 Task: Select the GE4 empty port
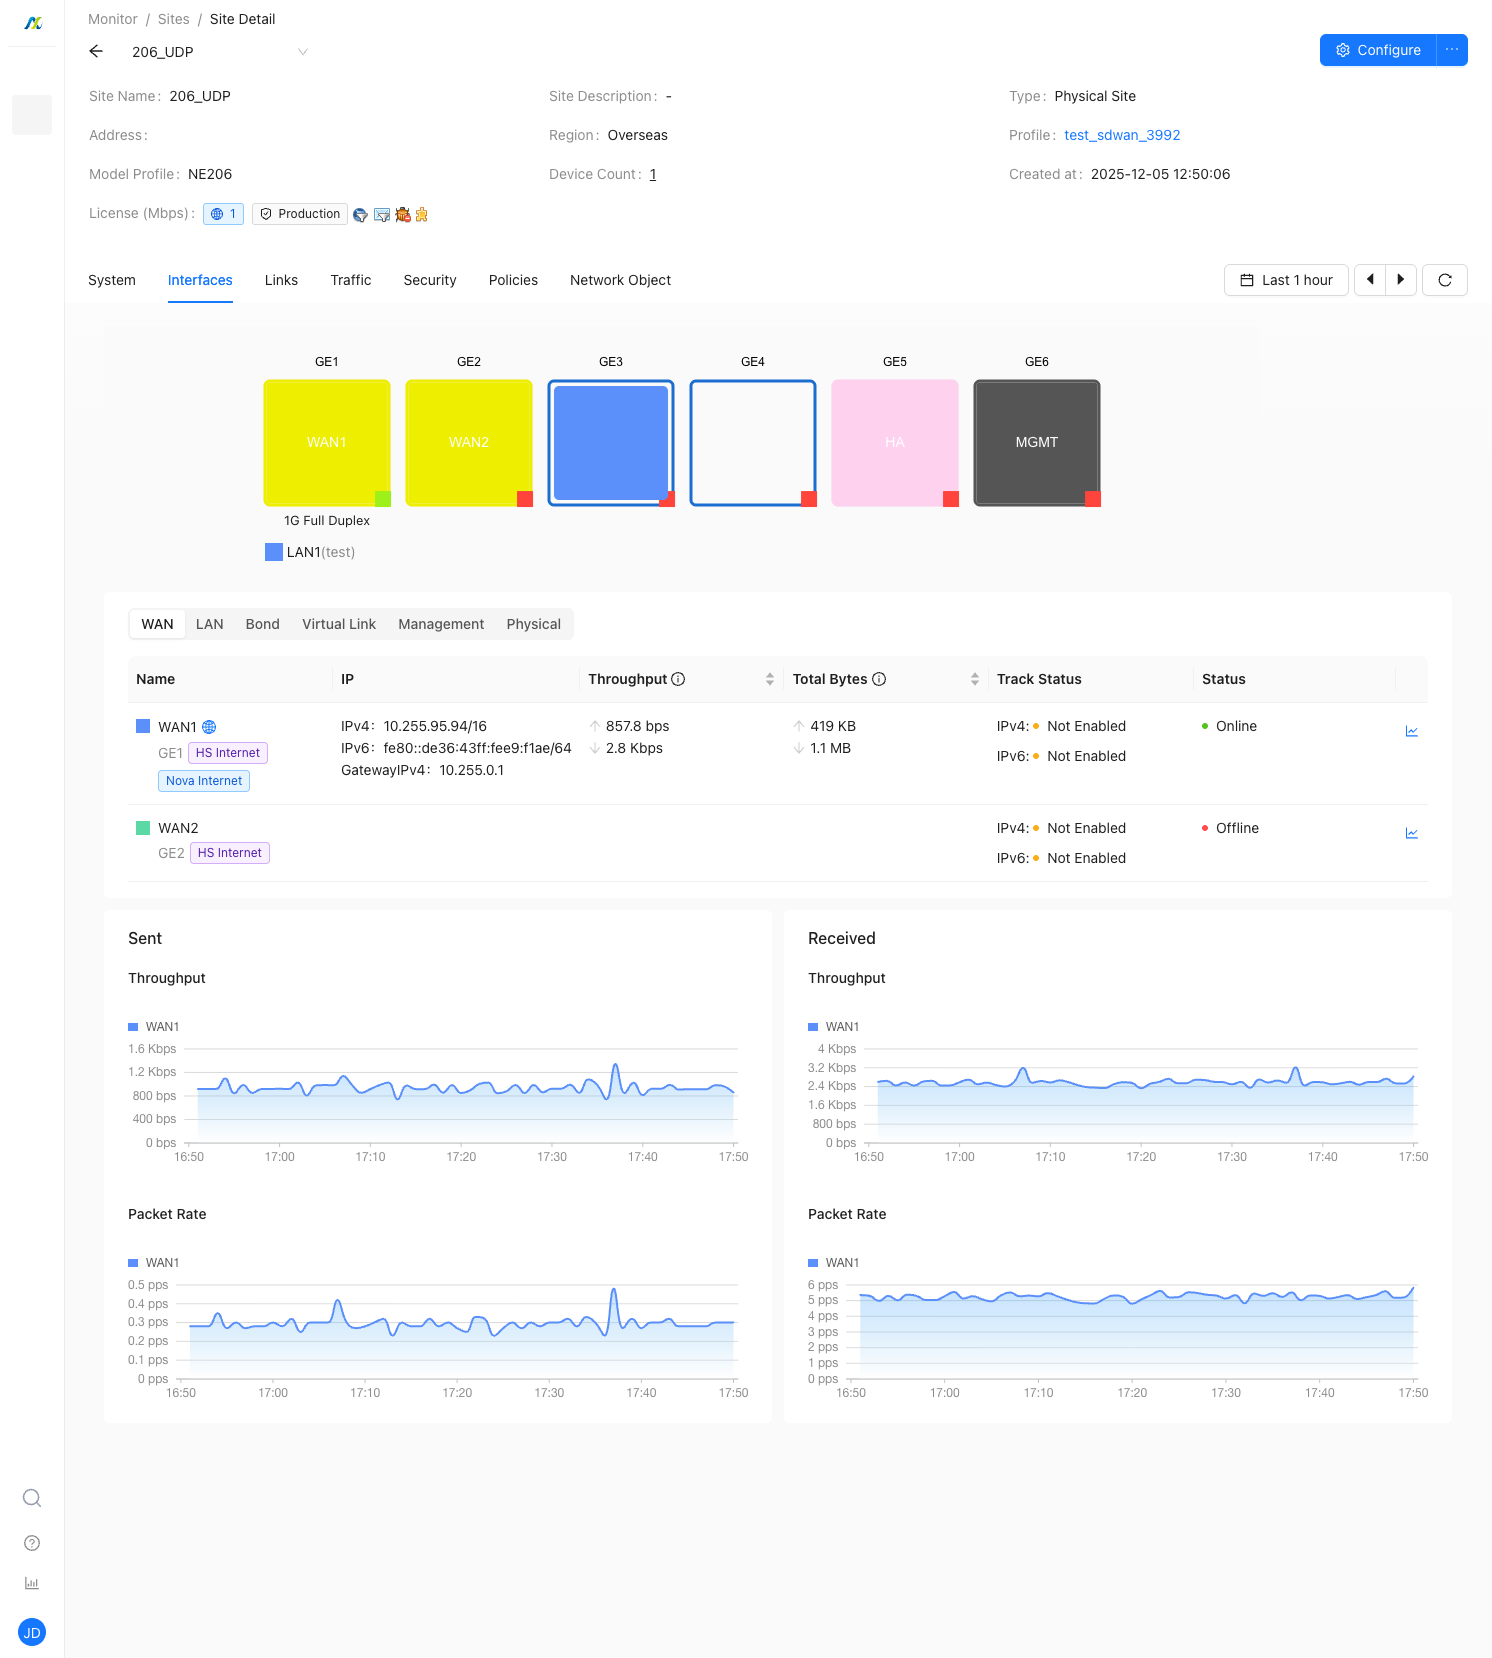coord(753,443)
